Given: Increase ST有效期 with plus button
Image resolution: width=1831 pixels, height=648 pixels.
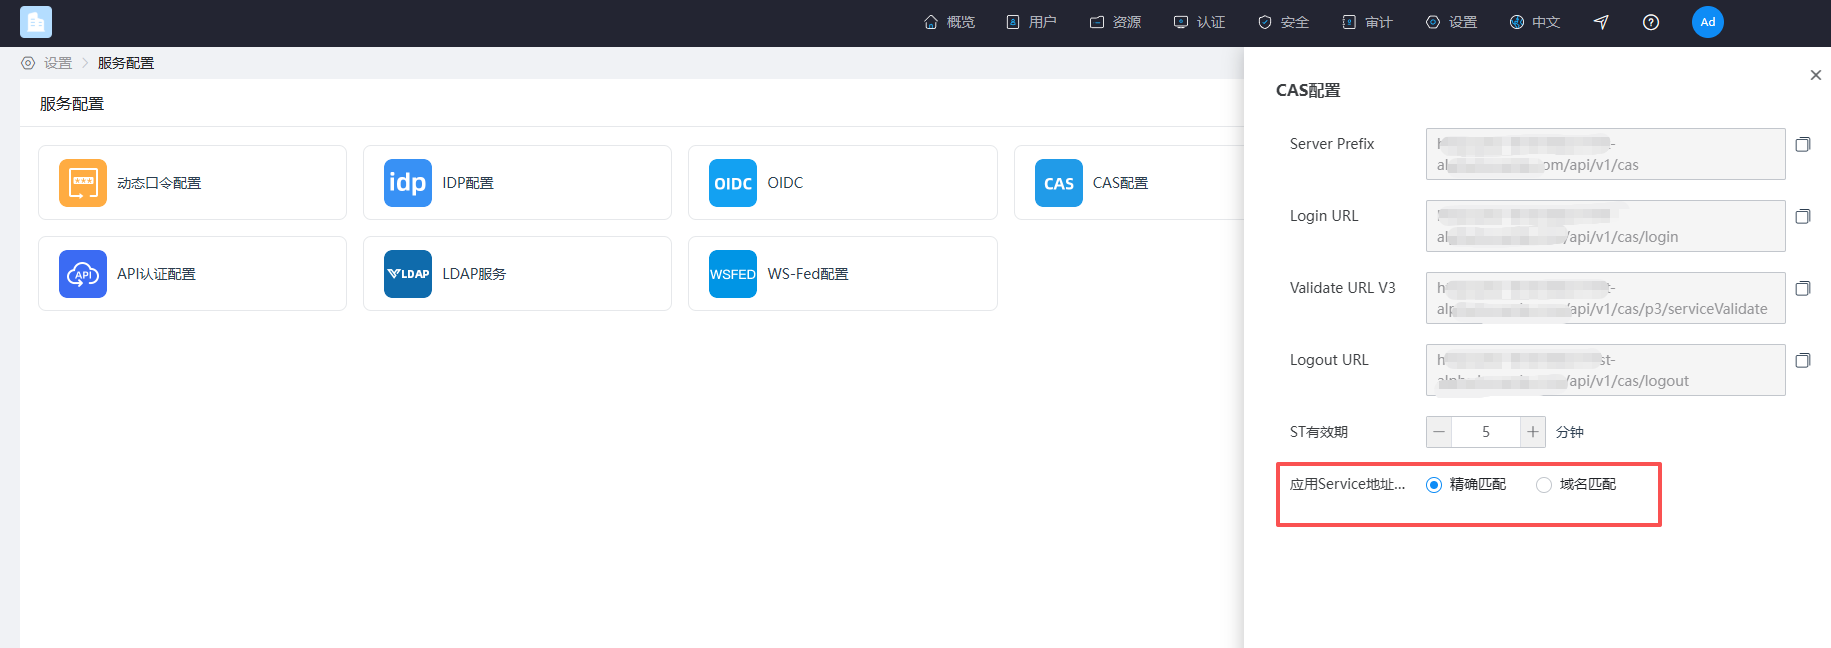Looking at the screenshot, I should (1533, 432).
